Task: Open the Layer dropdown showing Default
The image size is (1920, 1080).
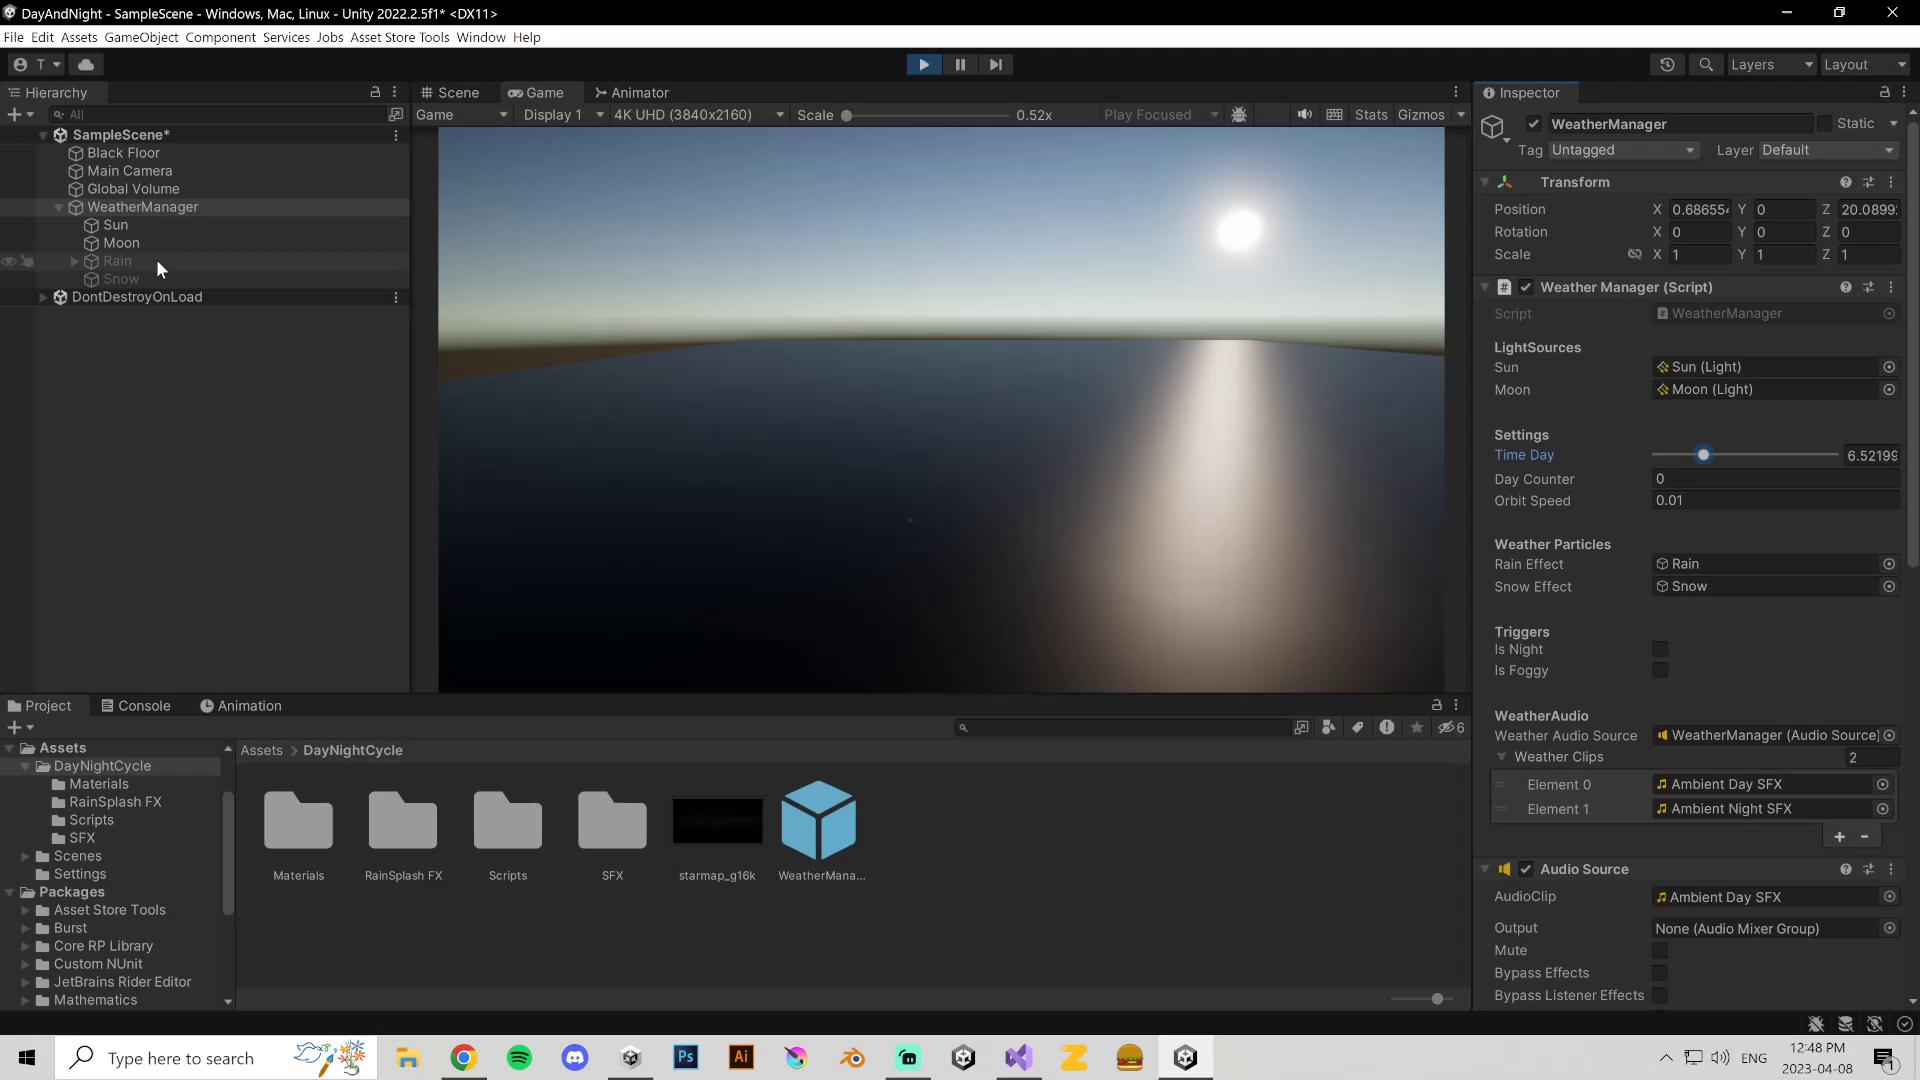Action: pos(1828,150)
